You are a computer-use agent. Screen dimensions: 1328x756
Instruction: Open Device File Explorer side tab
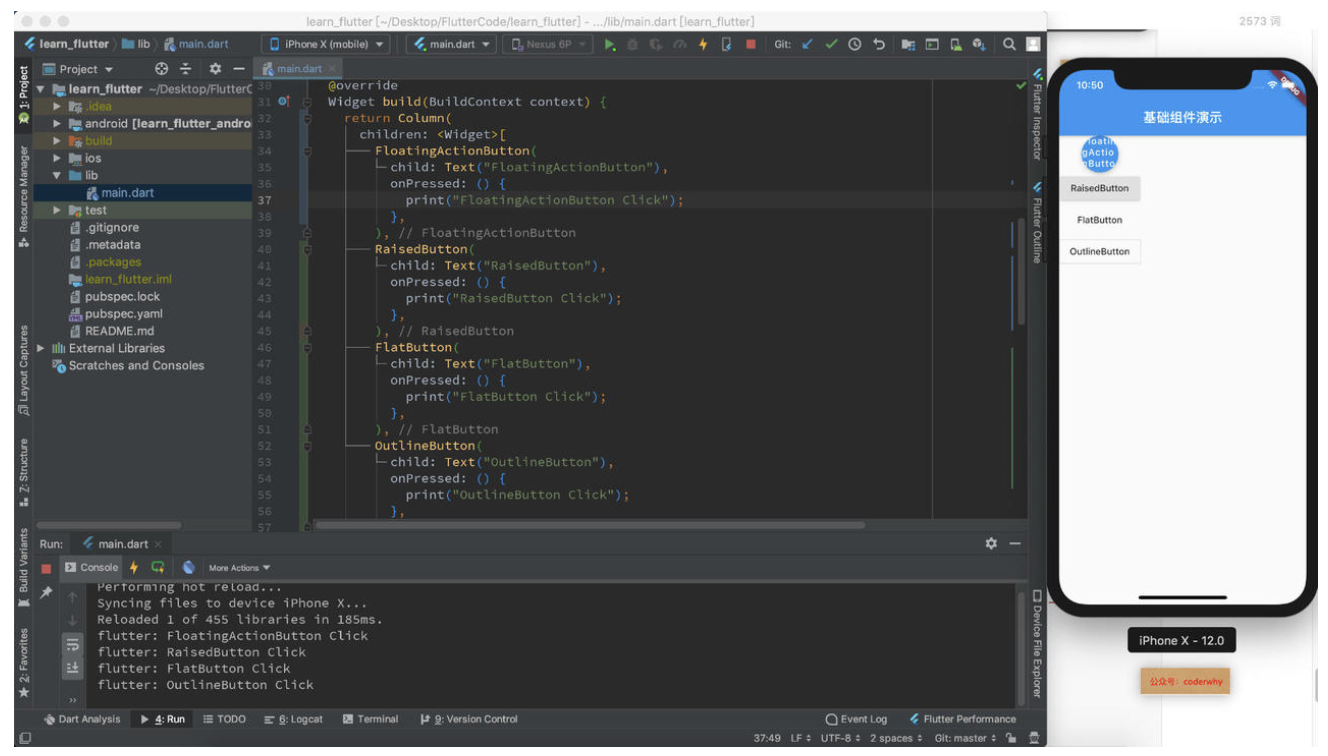(1037, 645)
